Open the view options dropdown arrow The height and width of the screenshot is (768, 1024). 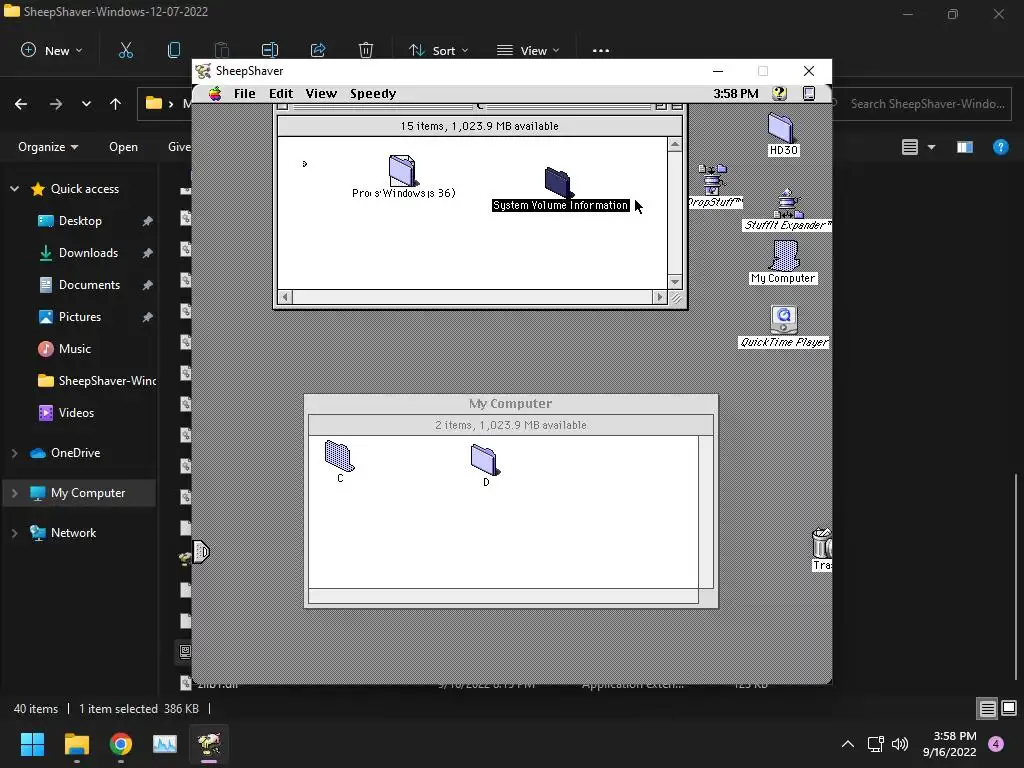pos(931,148)
